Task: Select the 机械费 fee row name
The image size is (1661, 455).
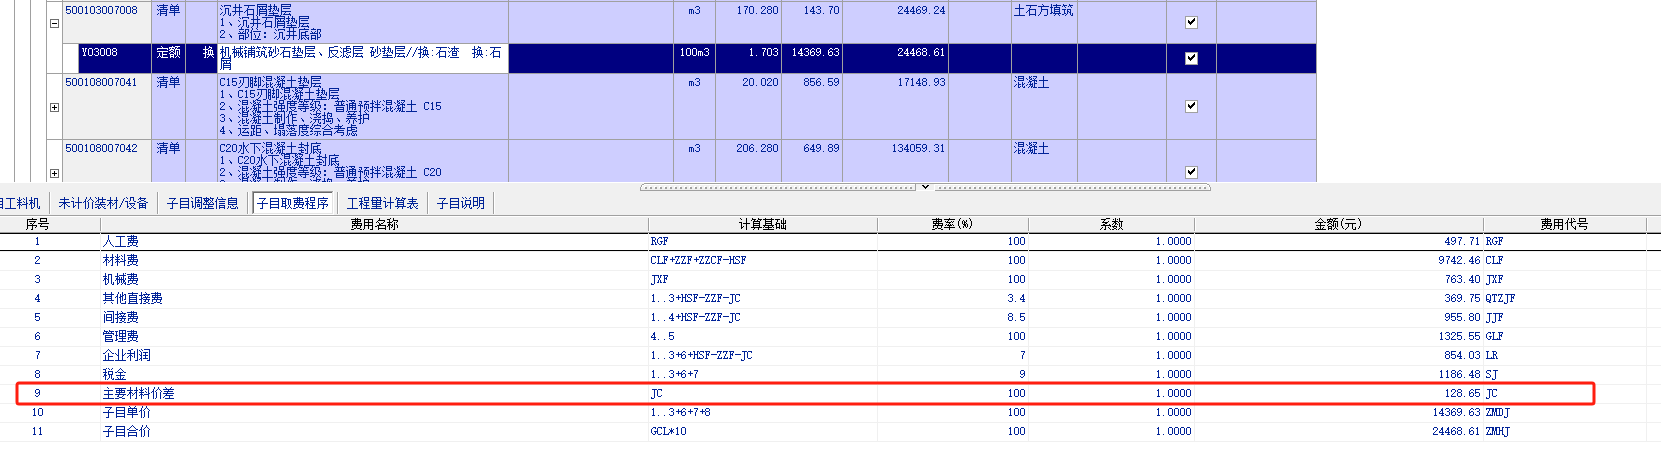Action: 121,279
